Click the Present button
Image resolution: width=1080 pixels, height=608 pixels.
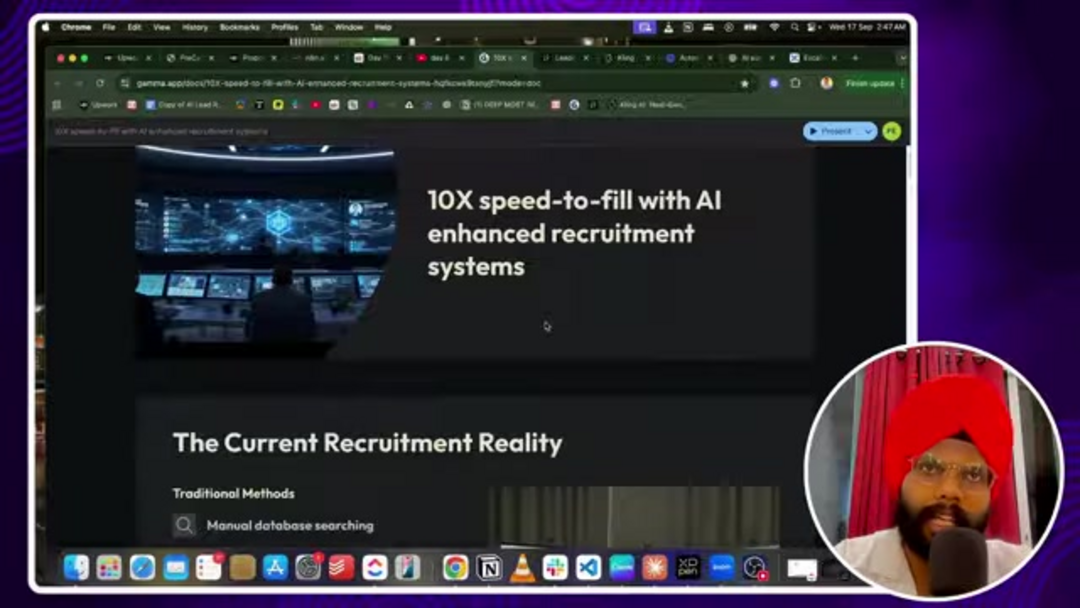click(x=834, y=131)
